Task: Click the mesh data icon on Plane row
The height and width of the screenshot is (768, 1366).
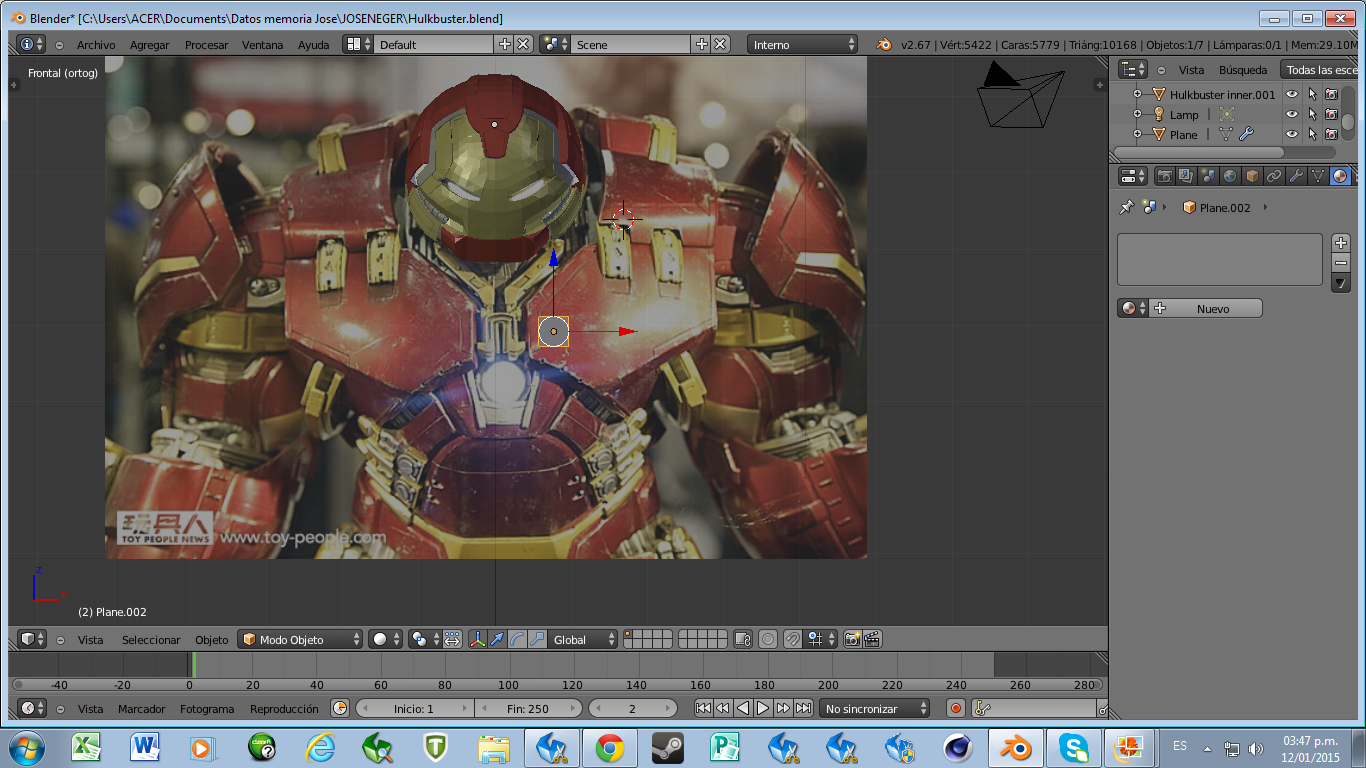Action: point(1226,134)
